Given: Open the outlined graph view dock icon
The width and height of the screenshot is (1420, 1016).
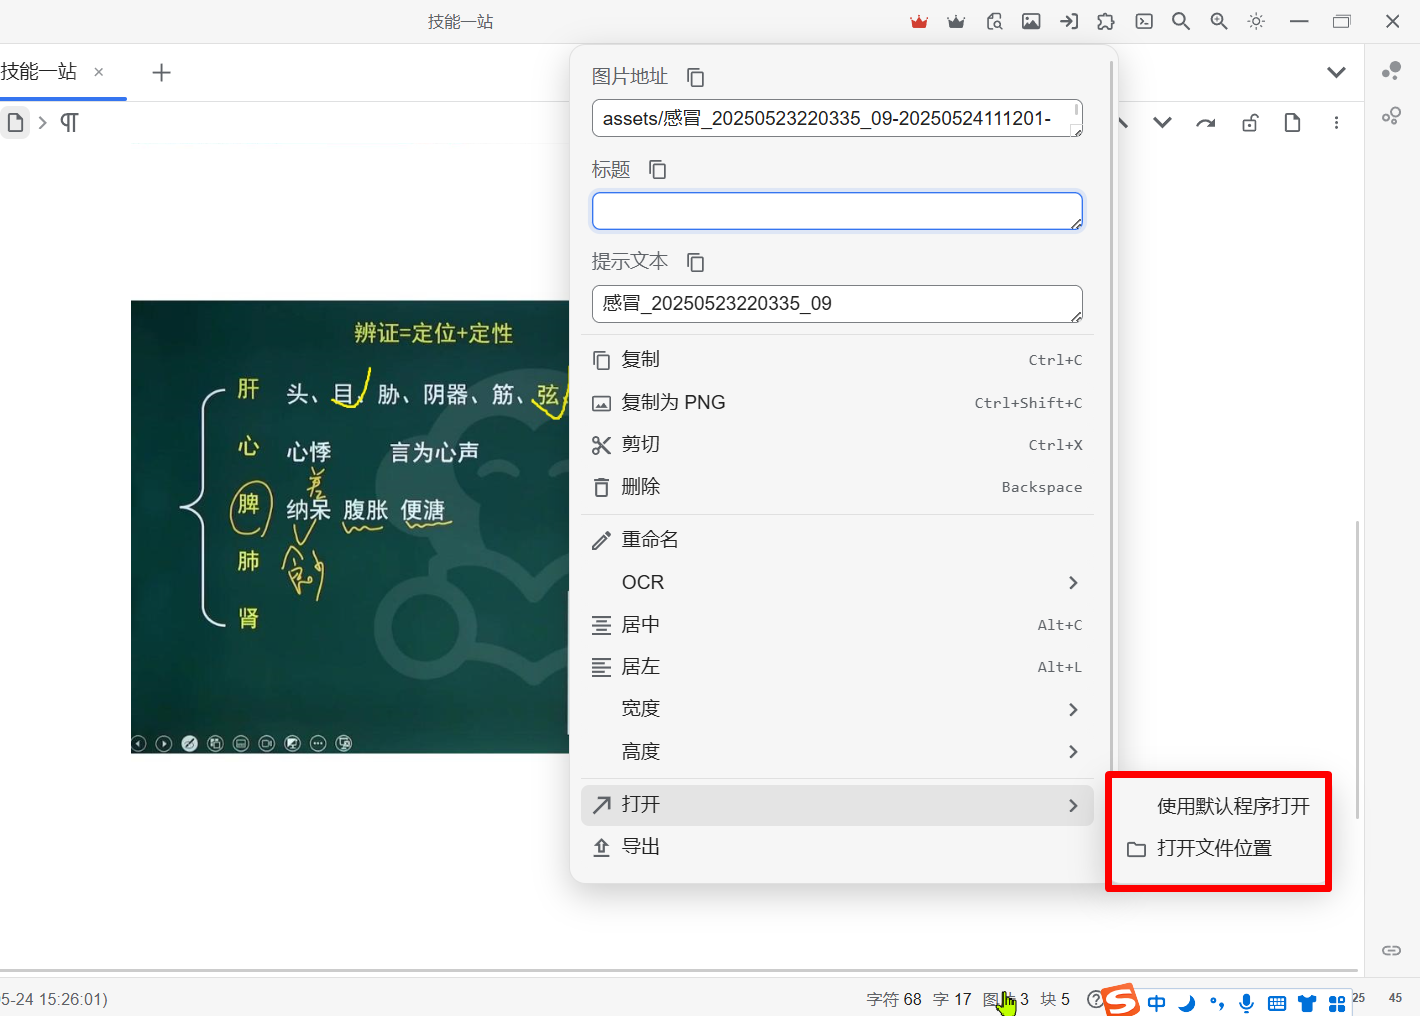Looking at the screenshot, I should click(1391, 116).
